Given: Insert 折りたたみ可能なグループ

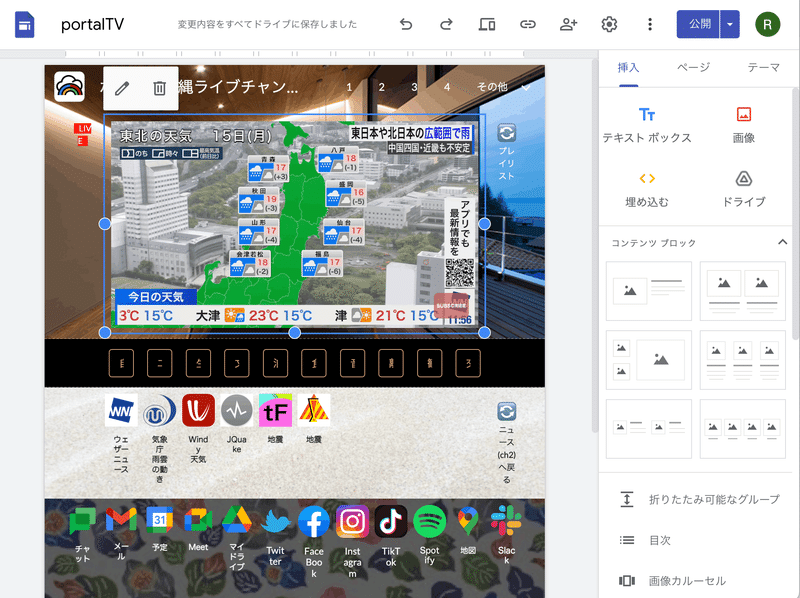Looking at the screenshot, I should pyautogui.click(x=699, y=499).
